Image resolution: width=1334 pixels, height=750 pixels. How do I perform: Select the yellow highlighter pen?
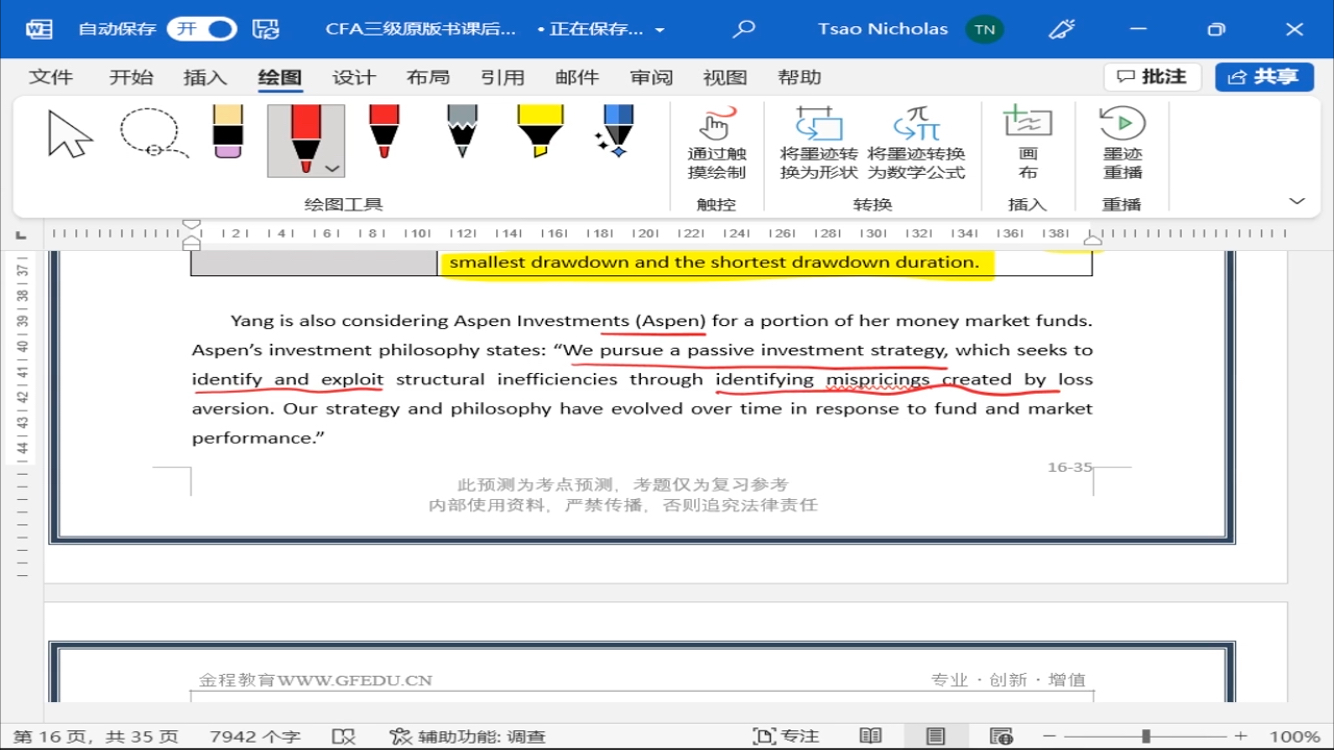540,133
